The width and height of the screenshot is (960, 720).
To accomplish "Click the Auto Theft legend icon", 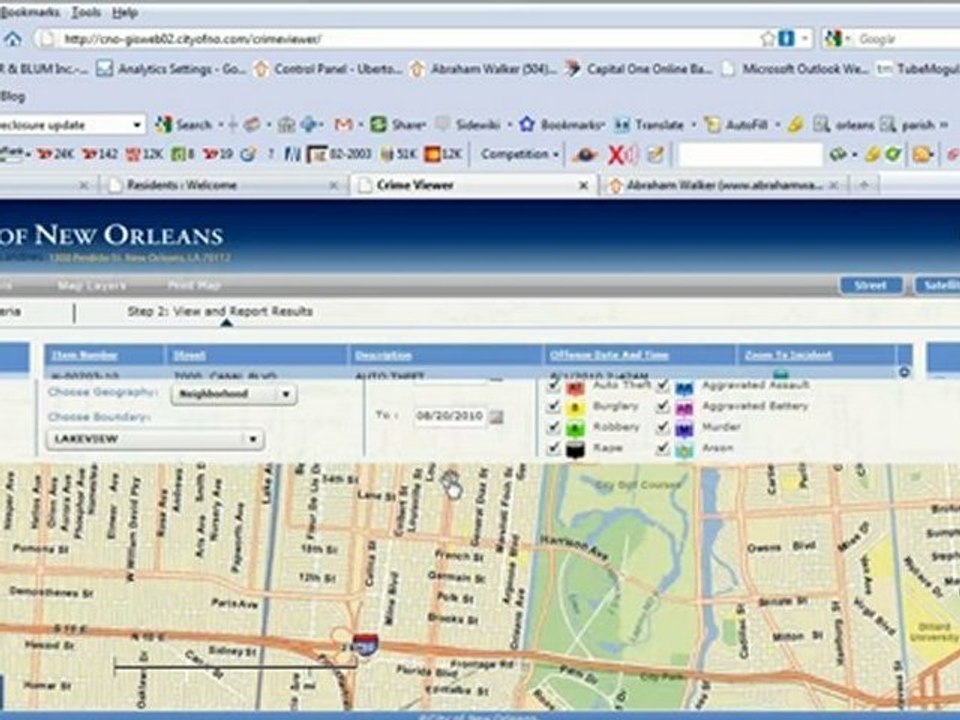I will click(x=575, y=388).
